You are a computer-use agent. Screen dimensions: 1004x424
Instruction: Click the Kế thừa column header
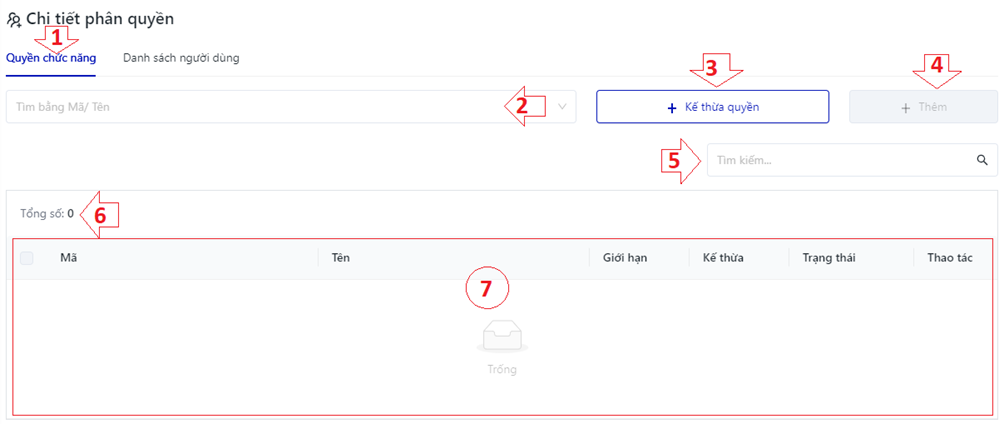click(723, 258)
